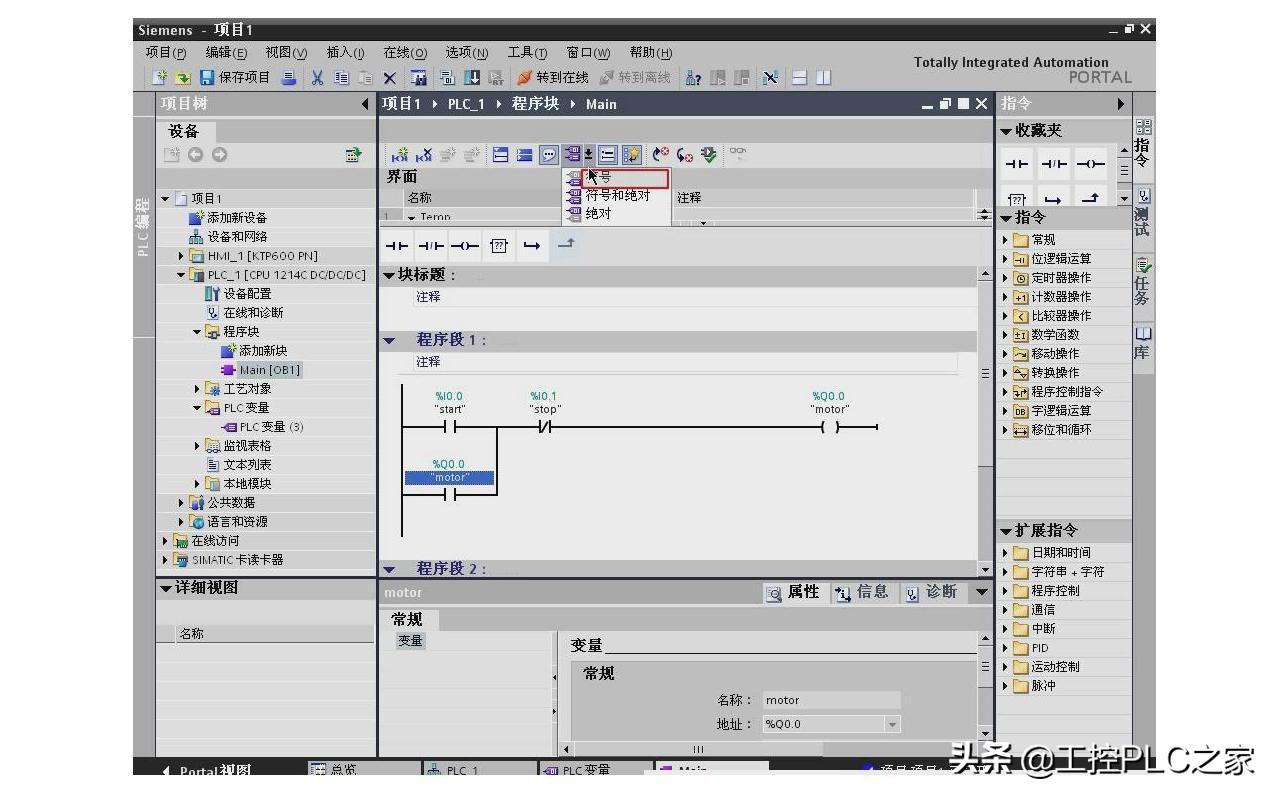Insert normally open contact from editor favorites bar
Viewport: 1280px width, 800px height.
pos(398,246)
